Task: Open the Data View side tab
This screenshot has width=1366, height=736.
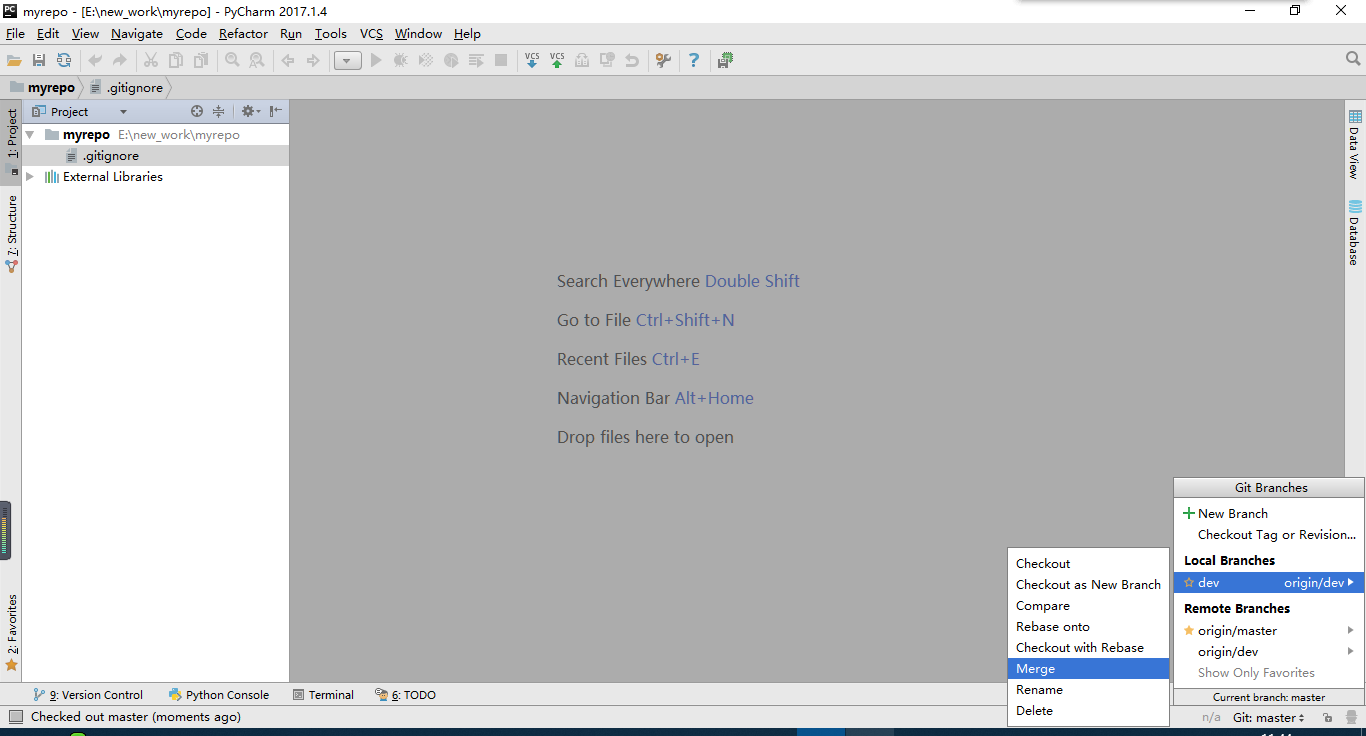Action: [x=1355, y=144]
